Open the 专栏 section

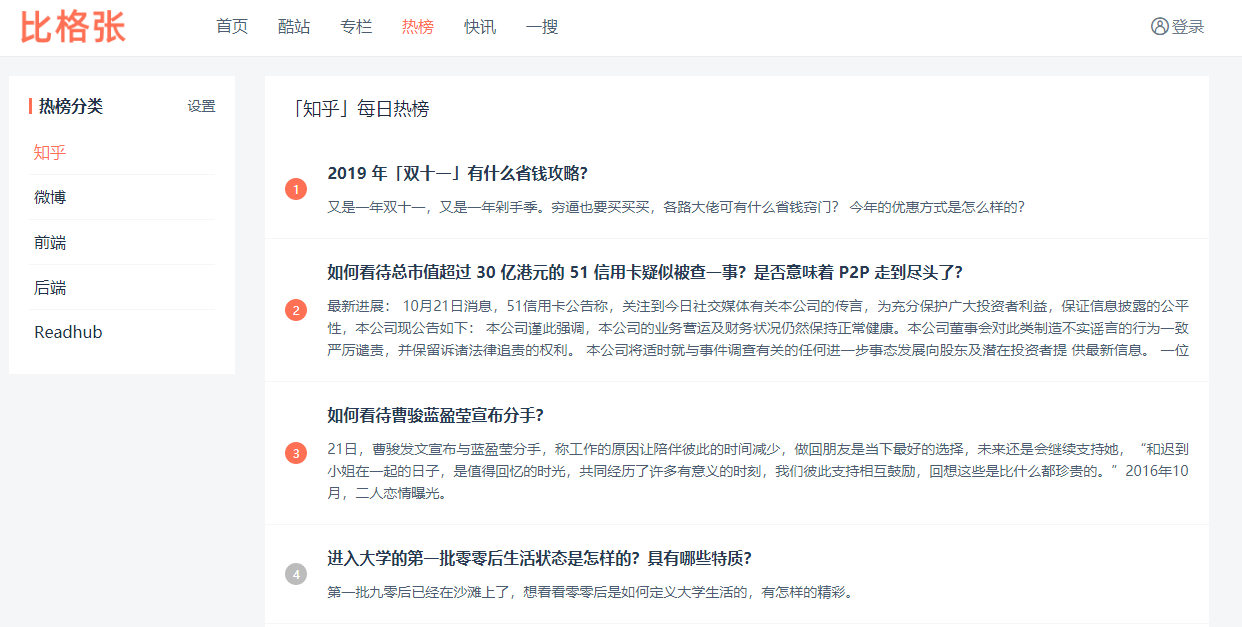tap(356, 27)
